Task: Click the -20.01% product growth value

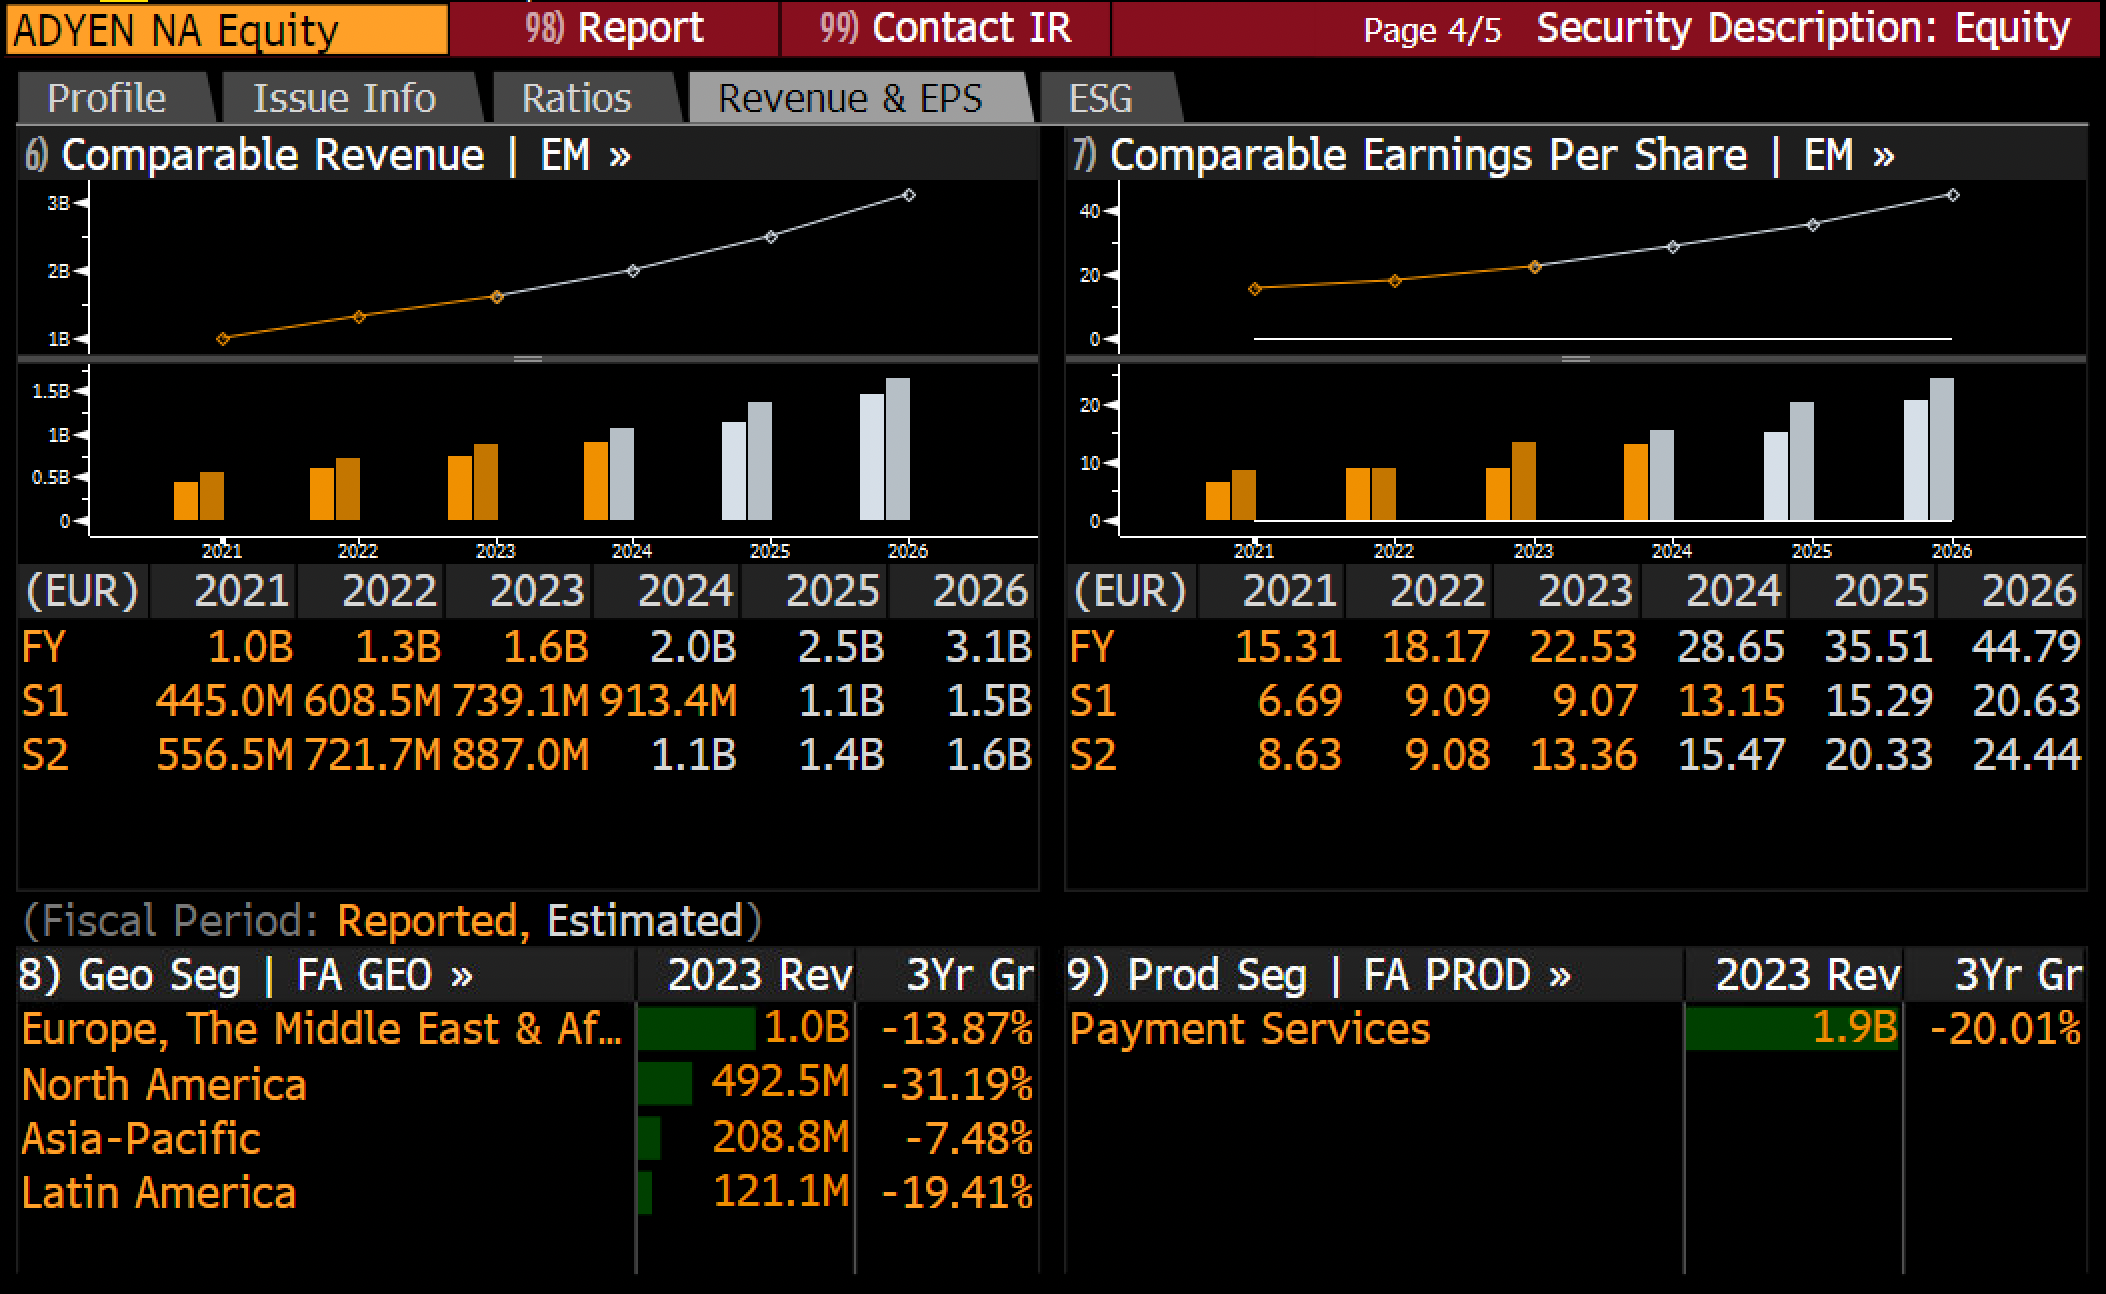Action: click(x=2005, y=1029)
